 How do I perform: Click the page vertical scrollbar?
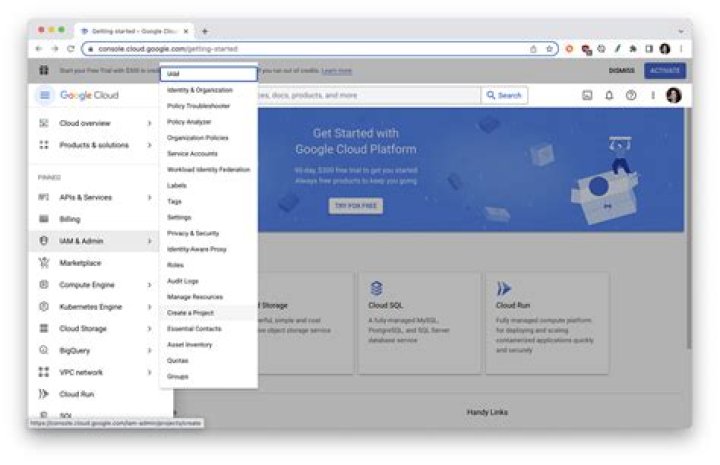[x=688, y=230]
